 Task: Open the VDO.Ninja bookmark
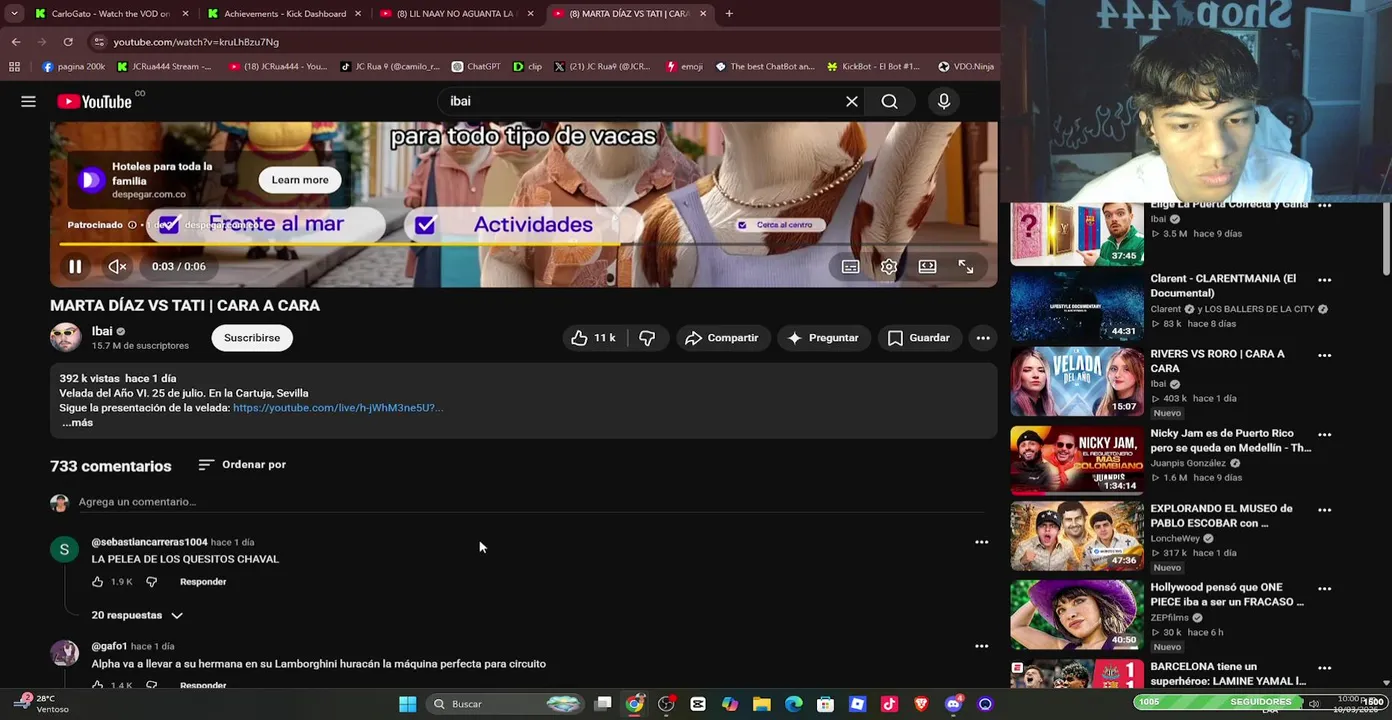(x=965, y=67)
